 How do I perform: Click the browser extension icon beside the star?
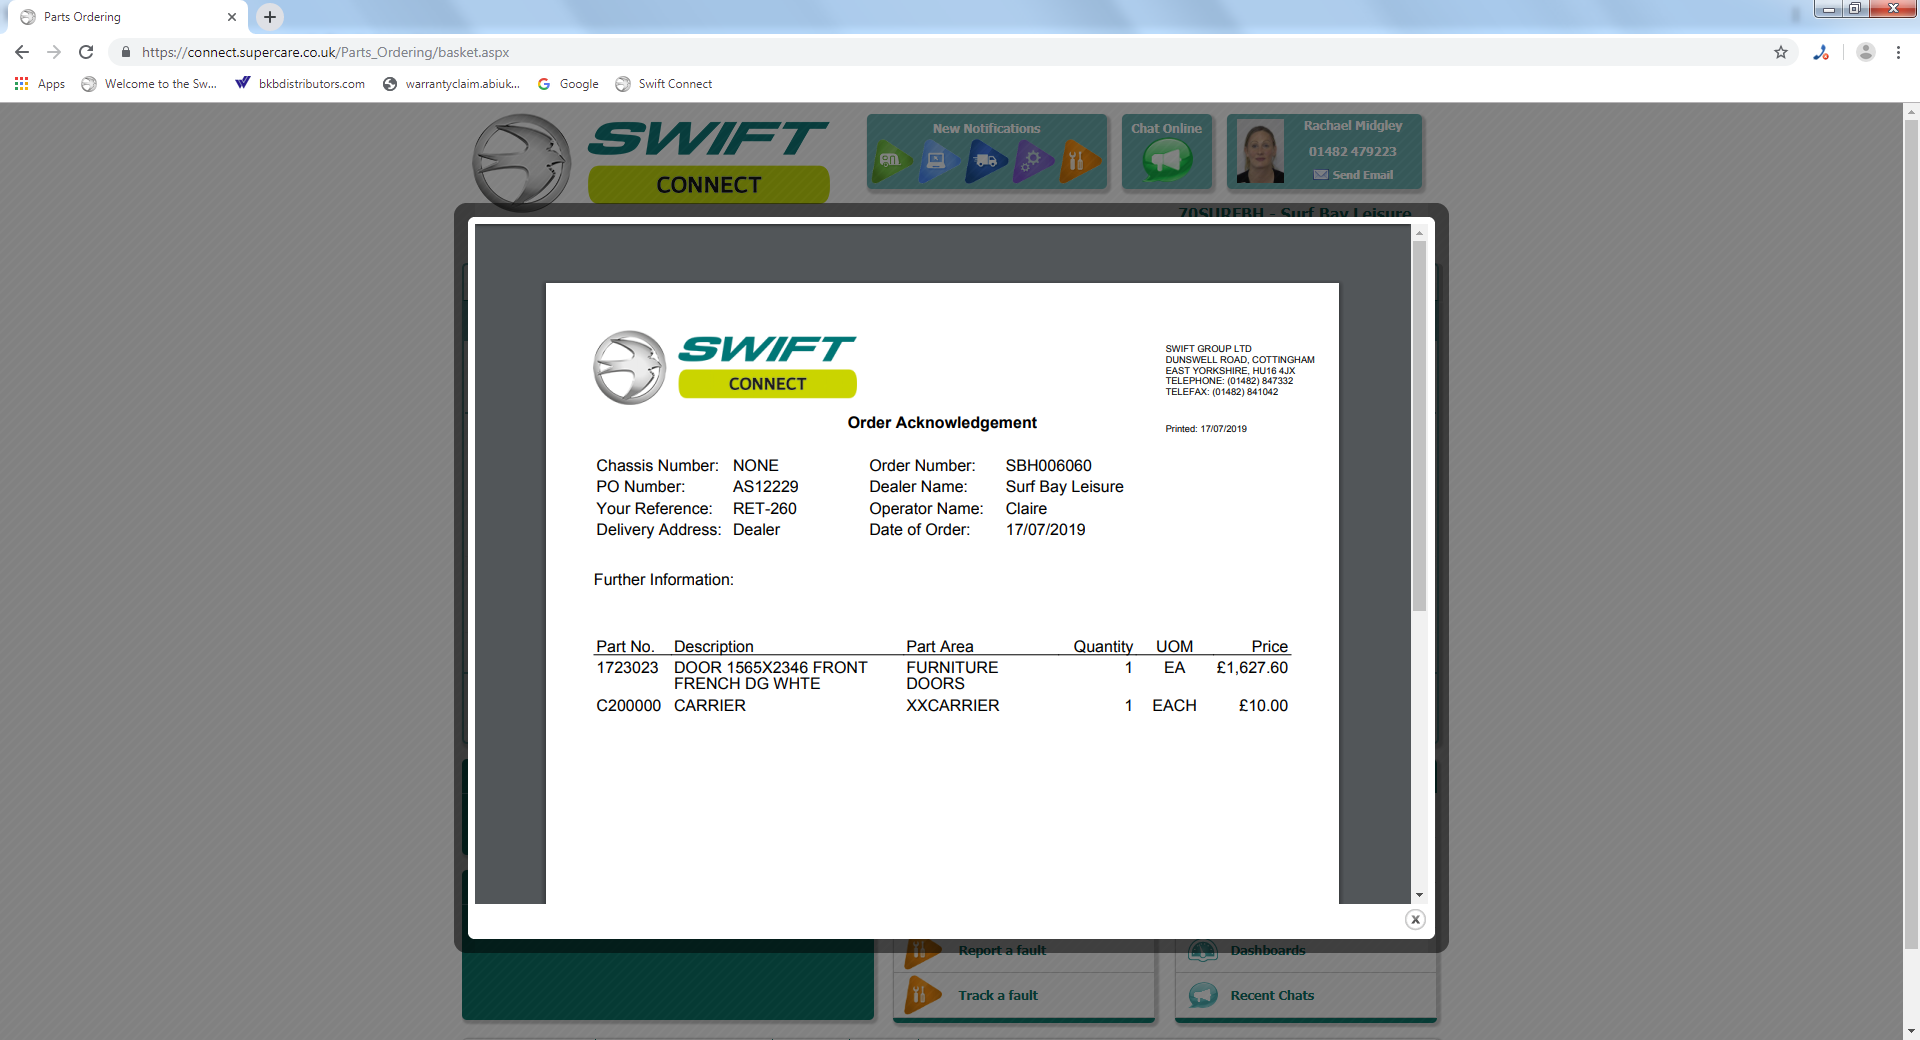click(1821, 52)
